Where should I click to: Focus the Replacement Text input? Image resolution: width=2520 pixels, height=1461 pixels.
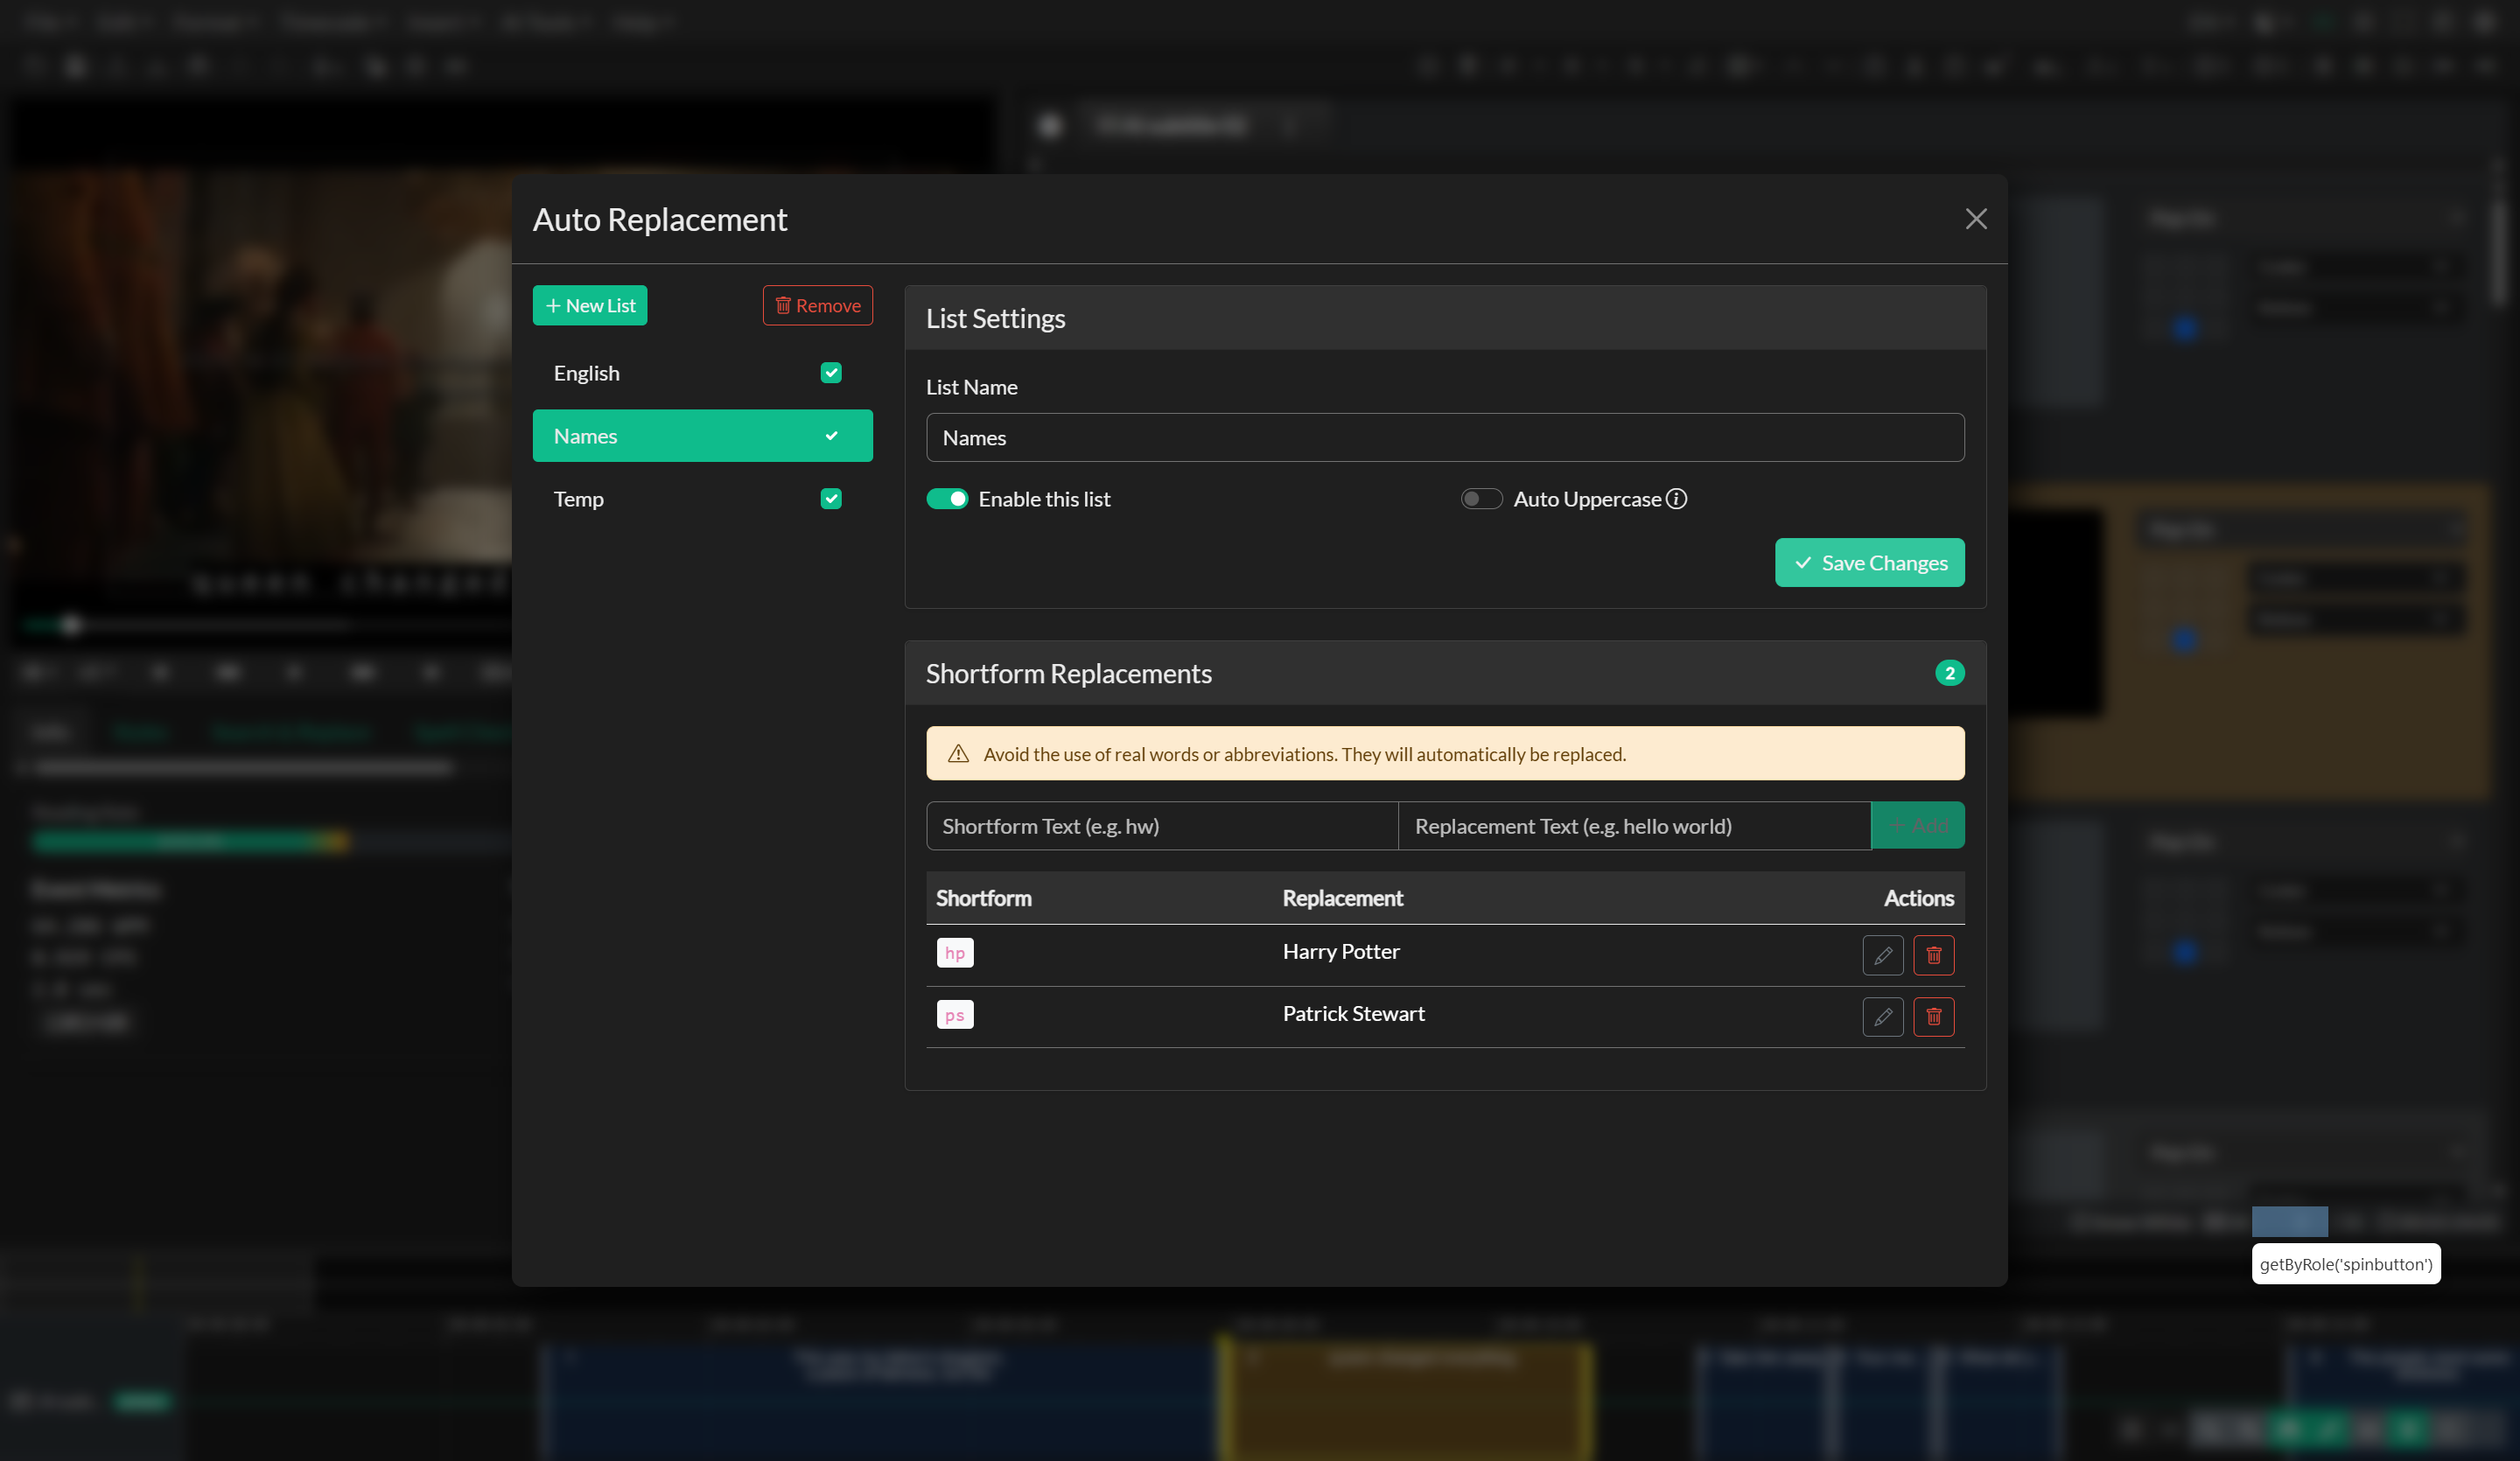1634,826
